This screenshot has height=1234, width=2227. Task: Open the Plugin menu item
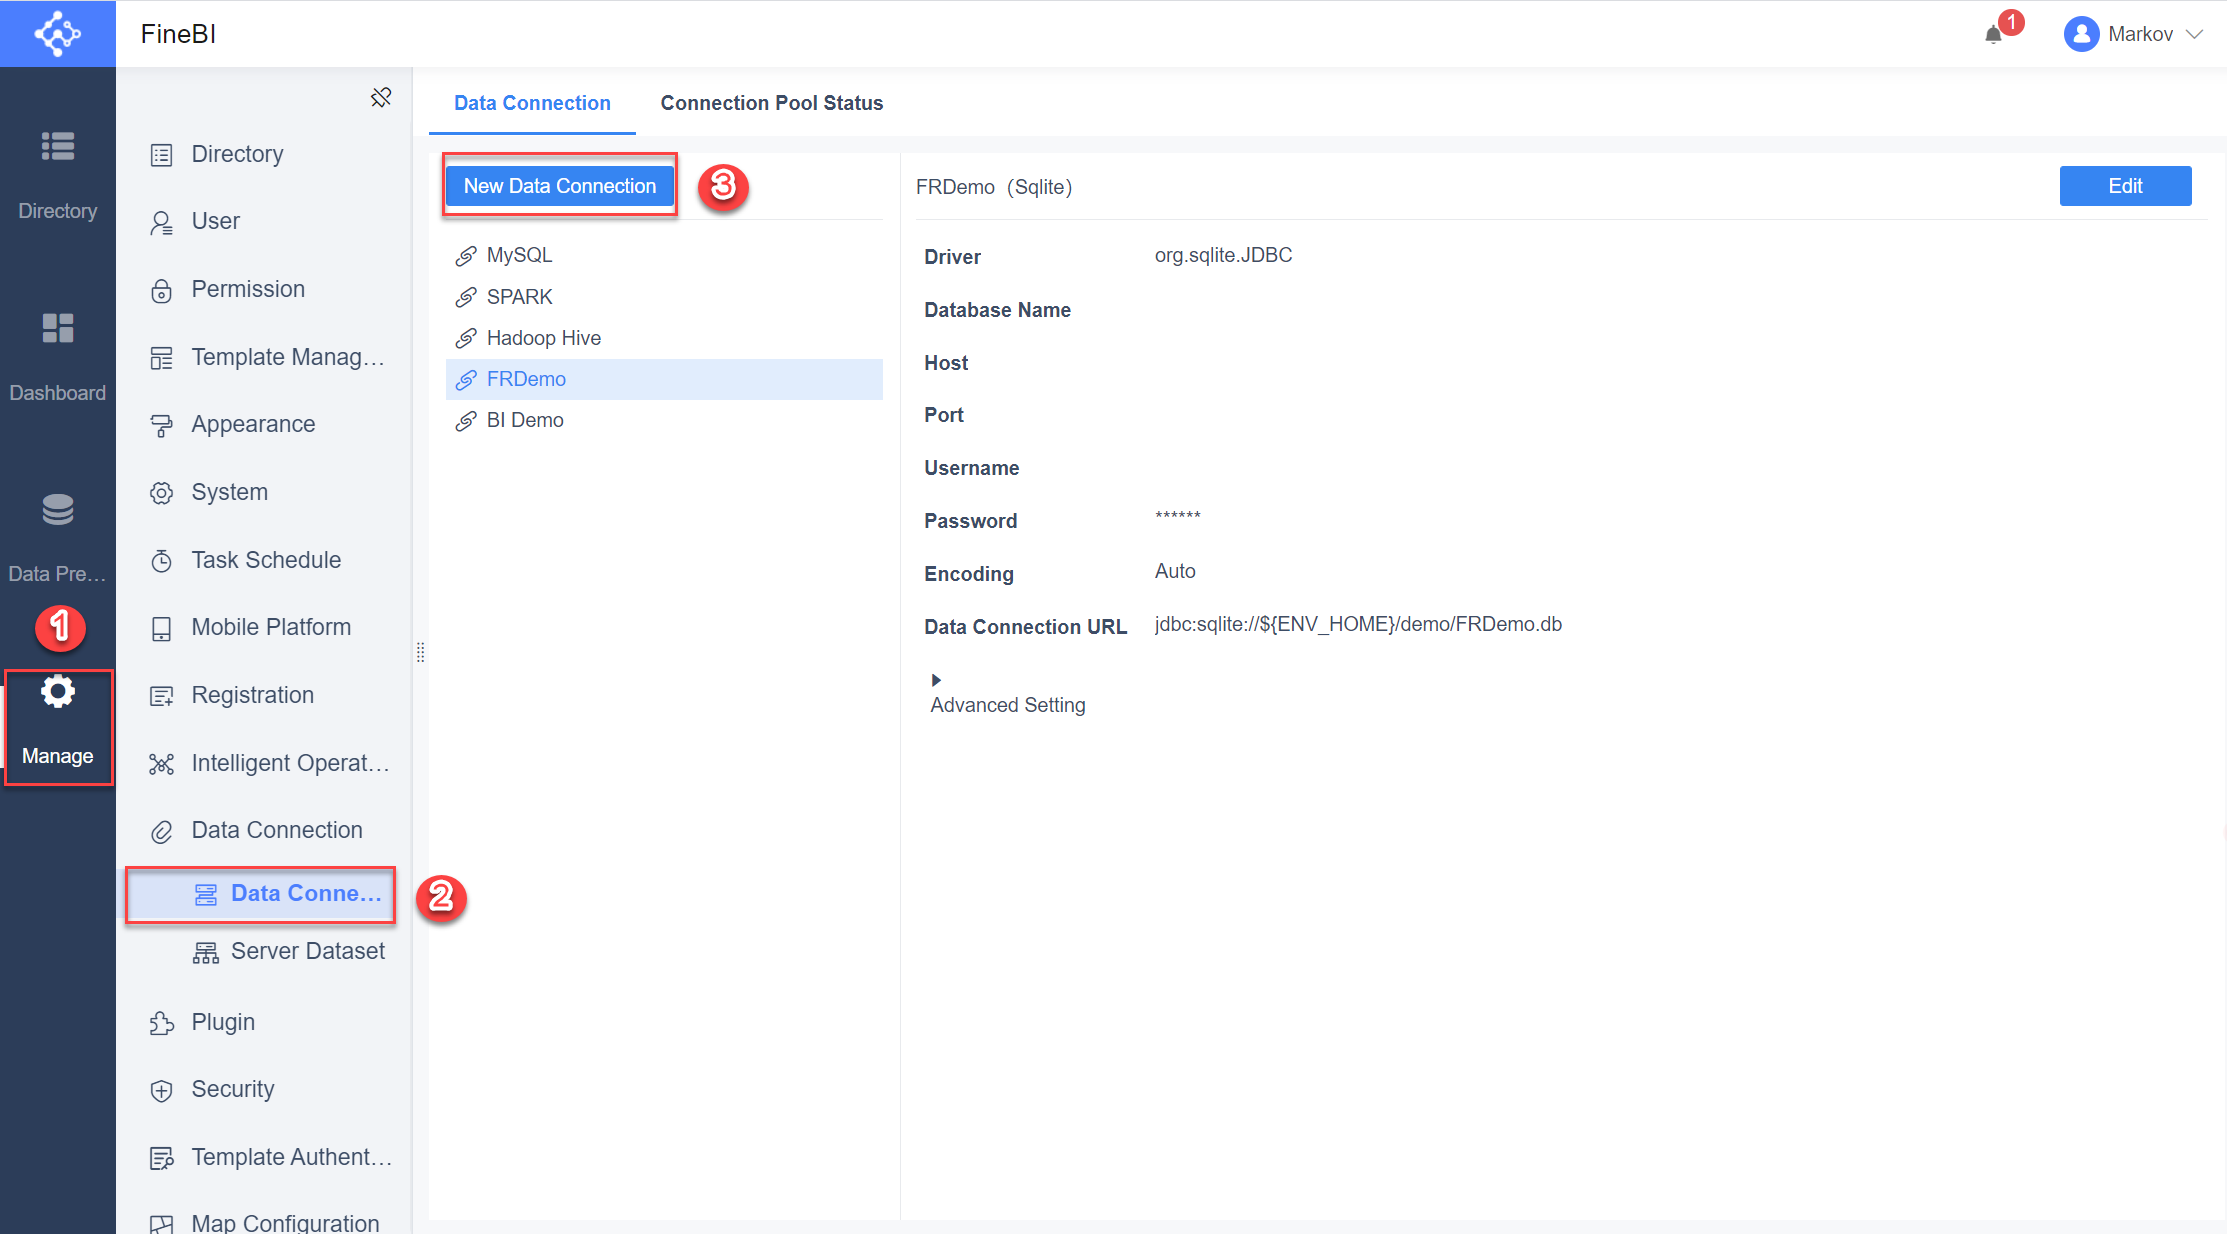264,1022
